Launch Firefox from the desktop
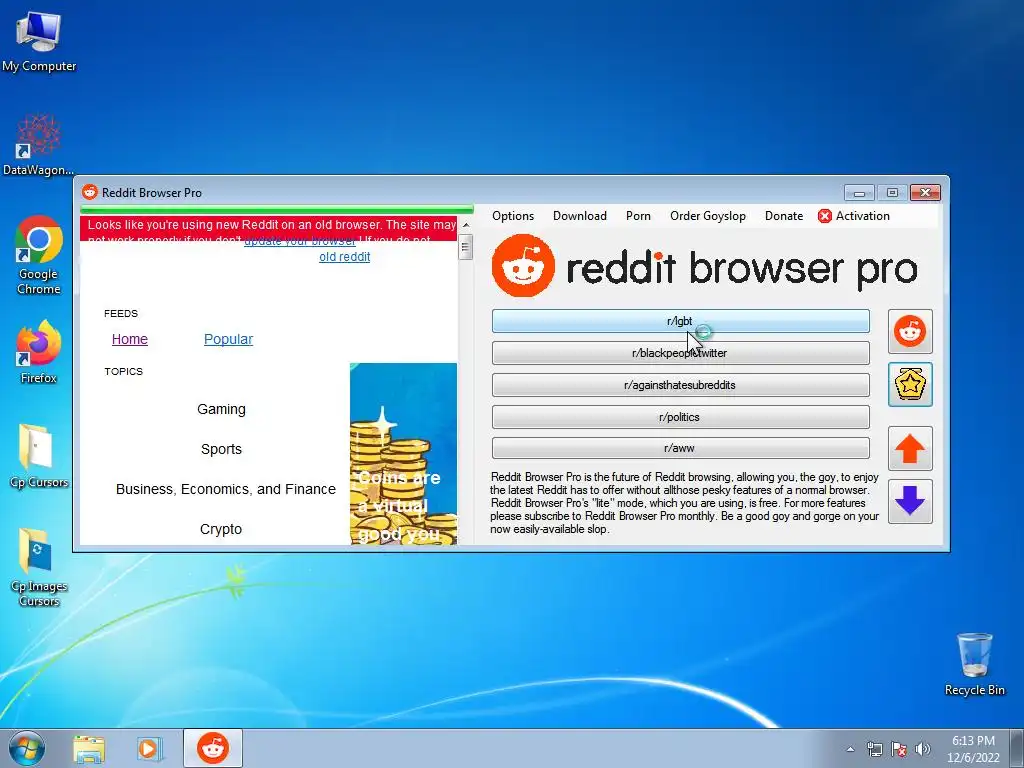Image resolution: width=1024 pixels, height=768 pixels. 39,352
